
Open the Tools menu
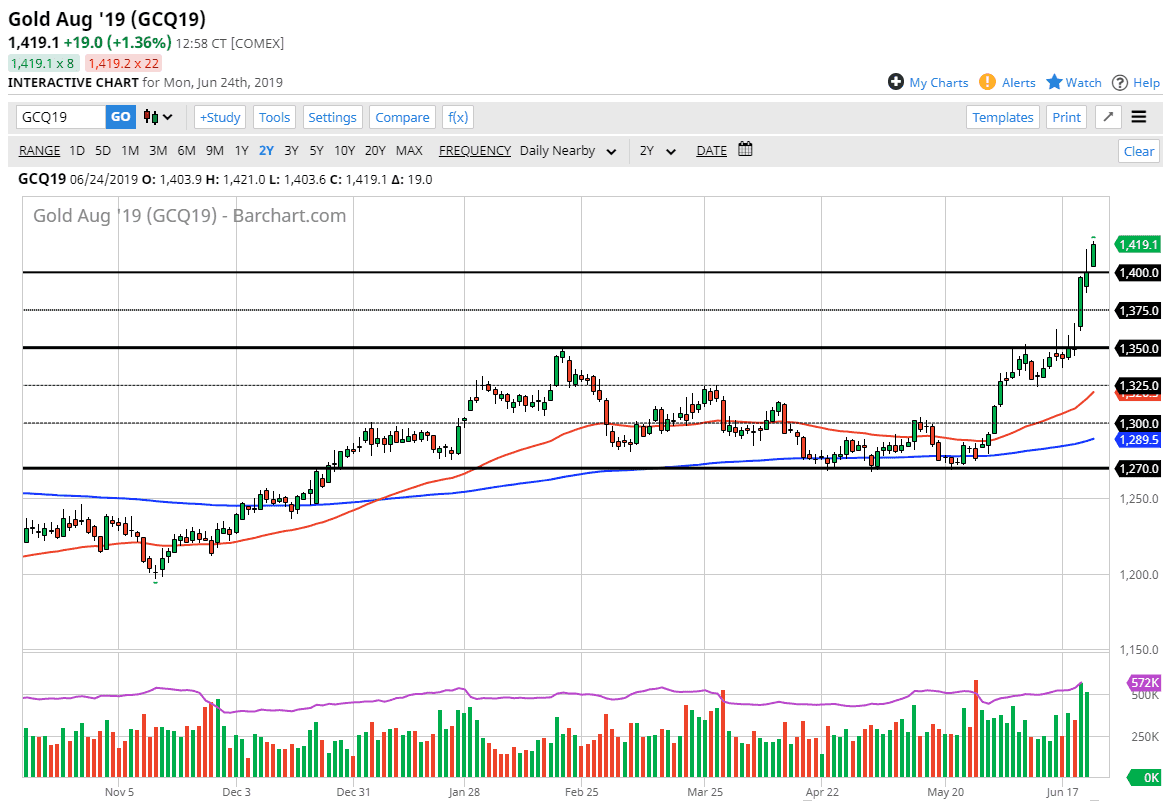(x=274, y=117)
